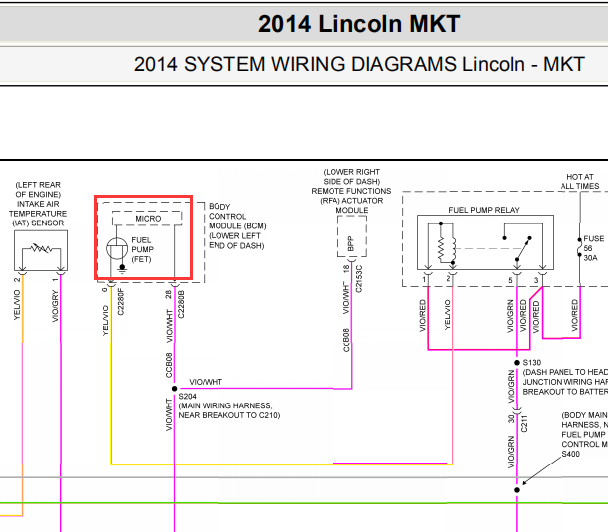The width and height of the screenshot is (608, 532).
Task: Select the YEL/VIO label under IAT pin 2
Action: click(x=17, y=305)
